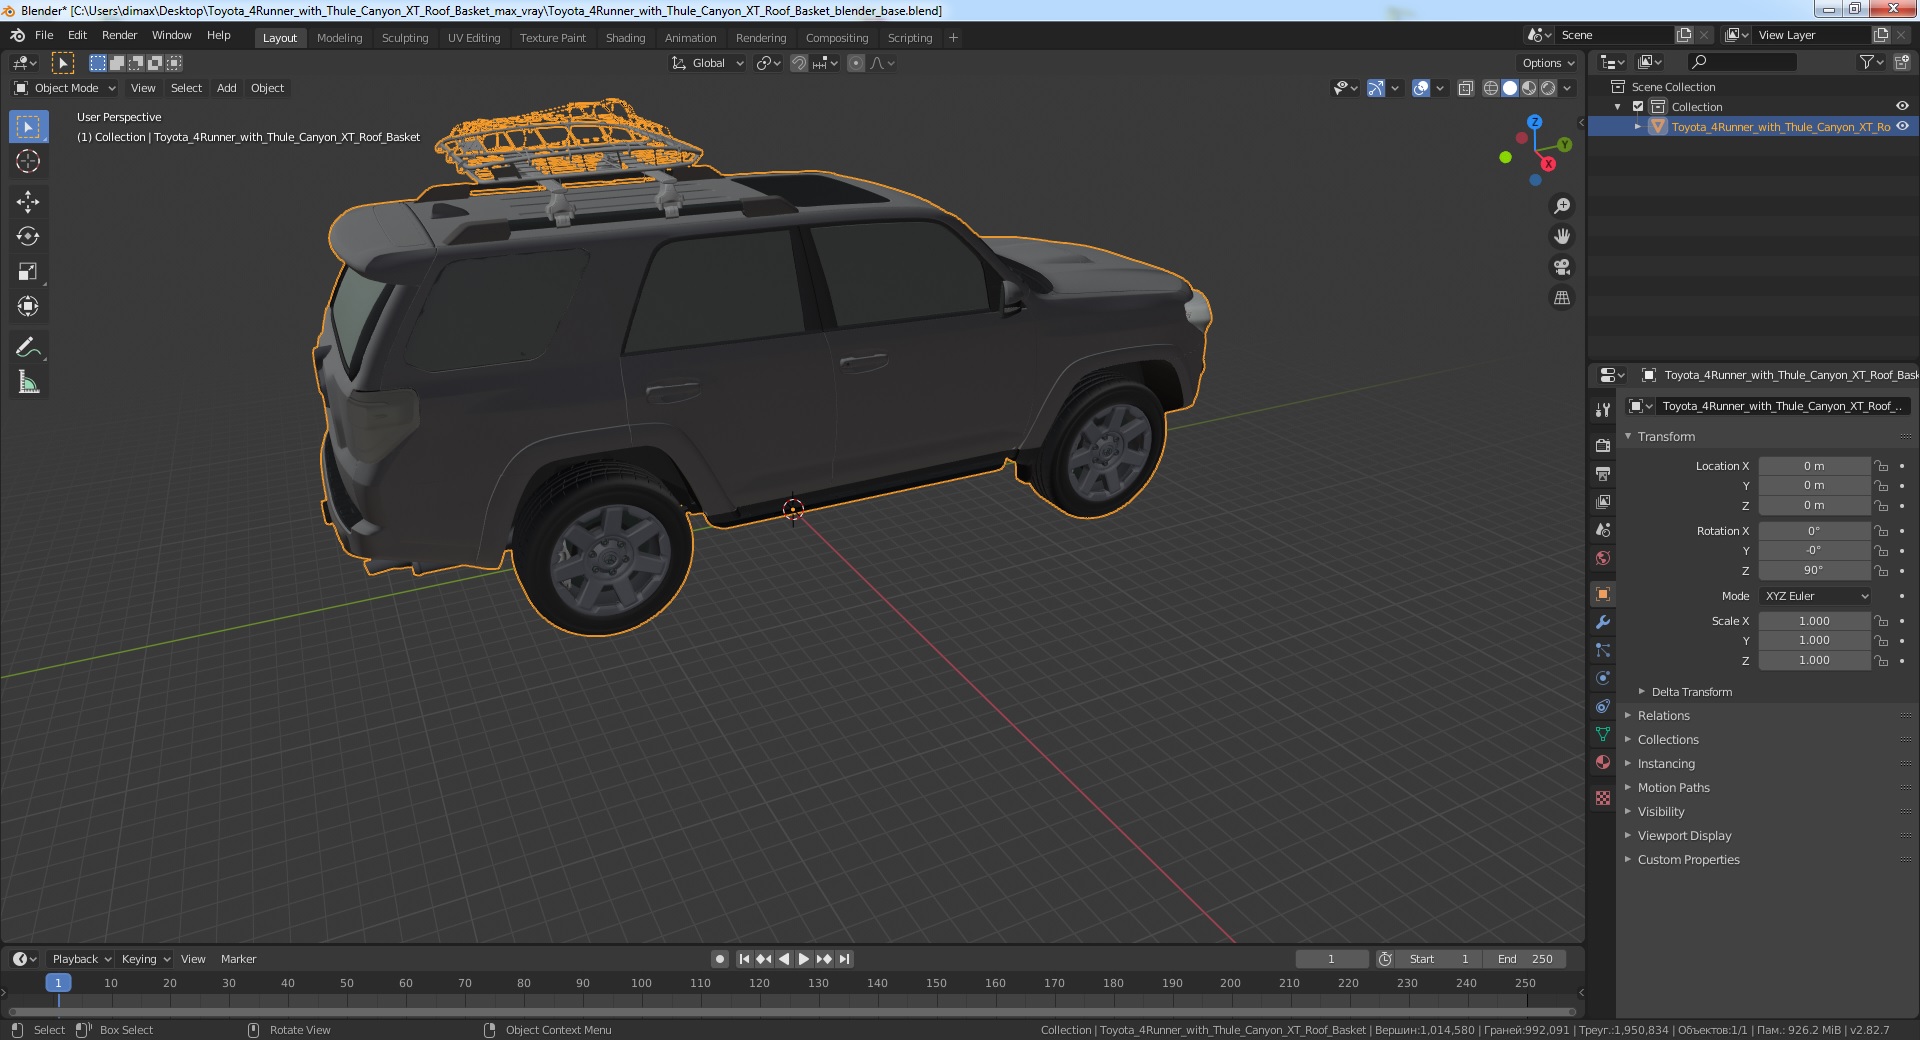Open the File menu
1920x1040 pixels.
[44, 35]
